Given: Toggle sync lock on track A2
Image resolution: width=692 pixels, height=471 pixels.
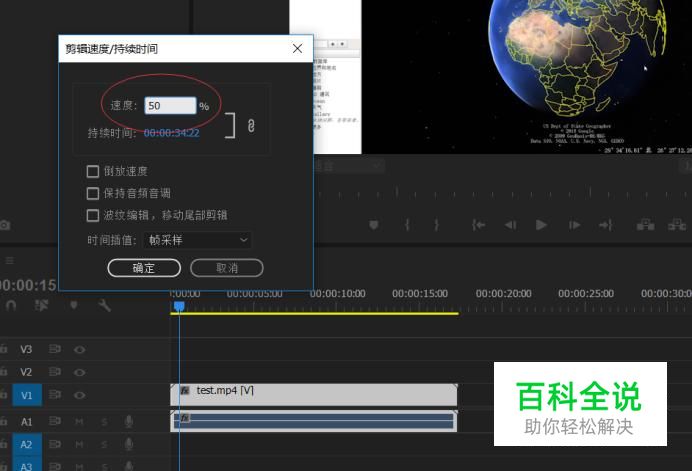Looking at the screenshot, I should 55,444.
